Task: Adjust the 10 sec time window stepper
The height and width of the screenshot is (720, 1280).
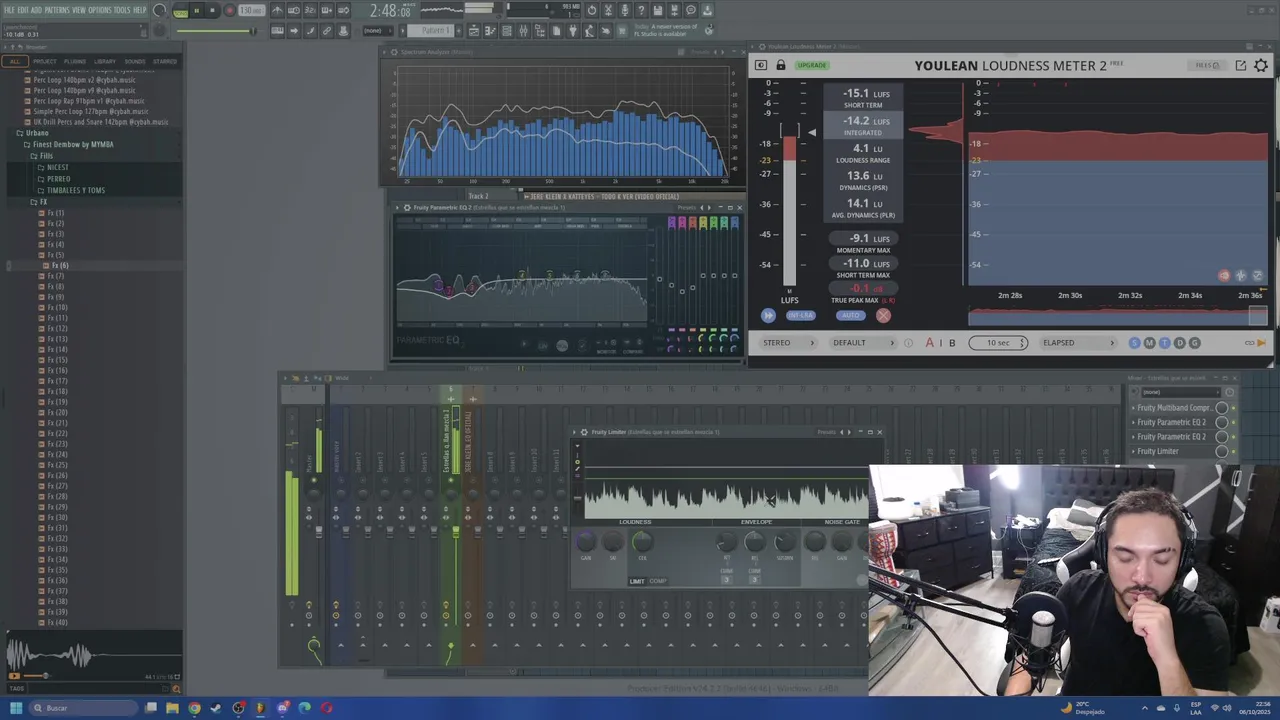Action: point(998,343)
